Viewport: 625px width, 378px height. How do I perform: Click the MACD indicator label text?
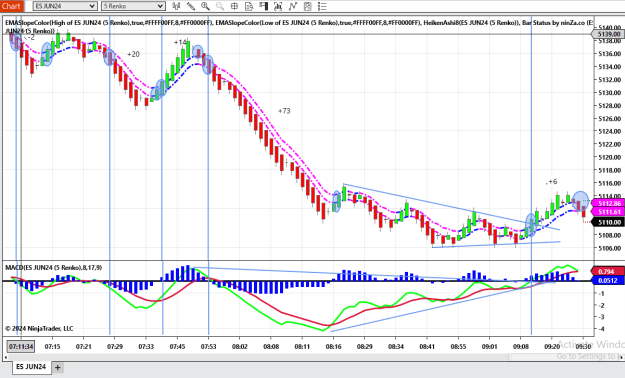tap(54, 268)
